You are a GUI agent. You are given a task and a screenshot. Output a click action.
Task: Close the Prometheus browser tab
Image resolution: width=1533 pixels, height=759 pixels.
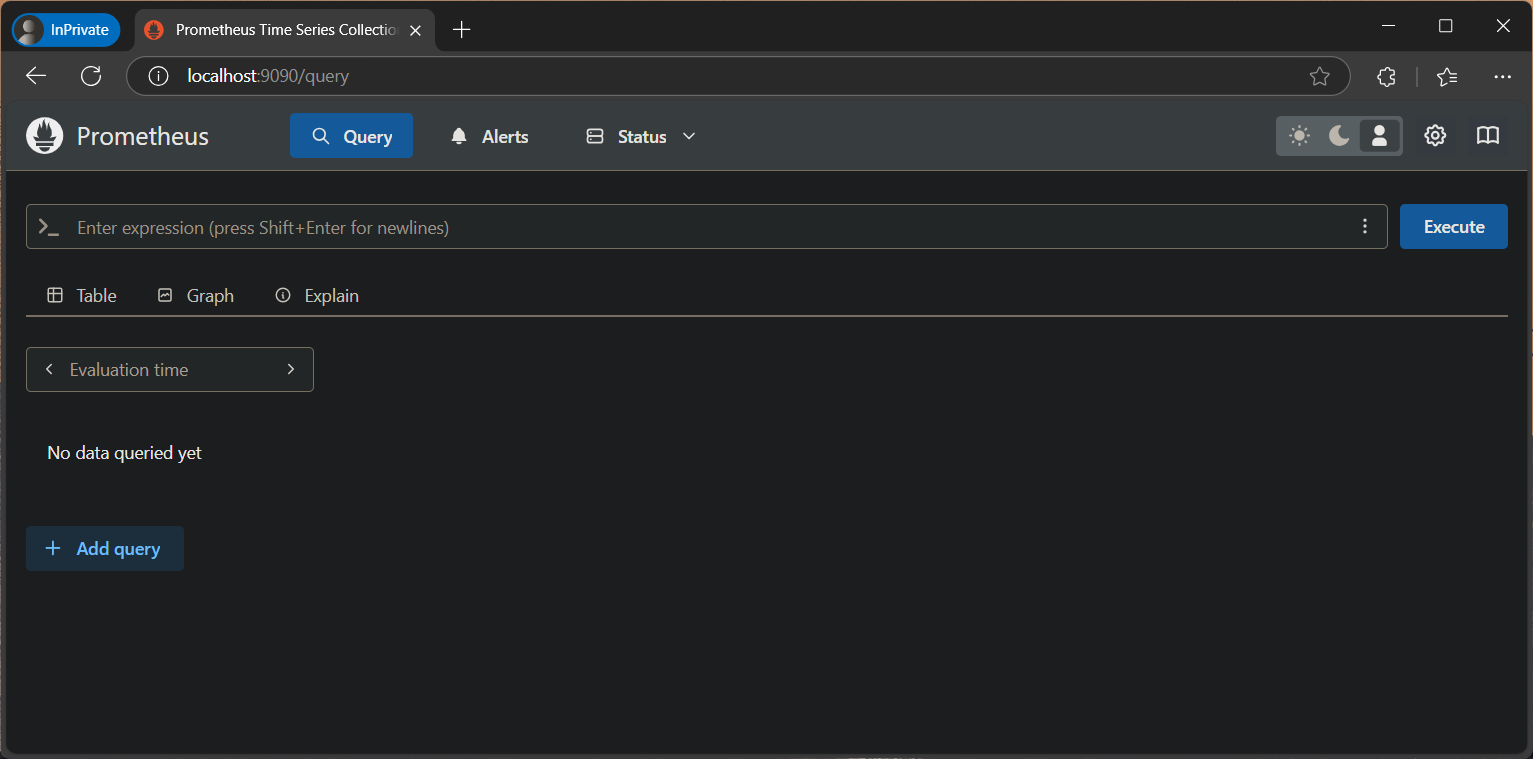click(x=415, y=30)
